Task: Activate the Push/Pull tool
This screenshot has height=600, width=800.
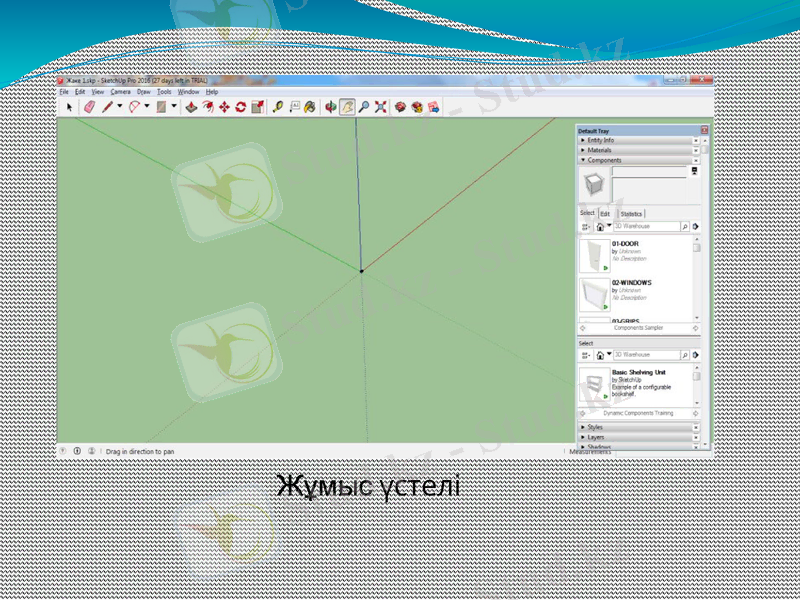Action: [x=192, y=106]
